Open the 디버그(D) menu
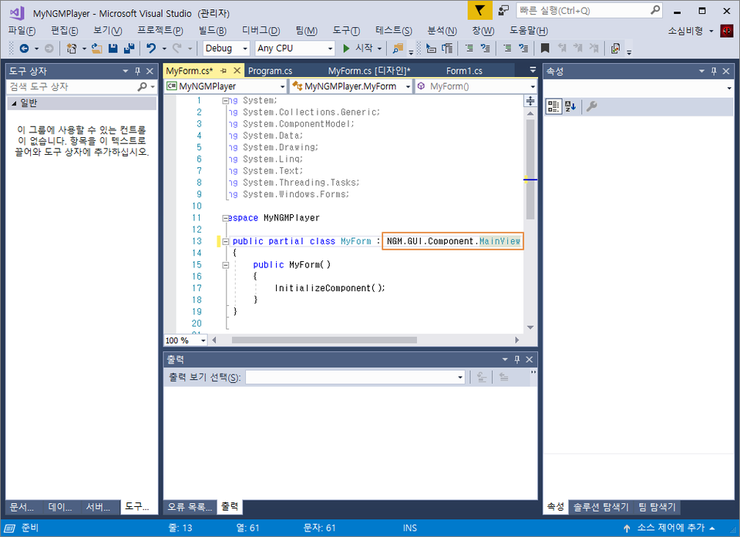This screenshot has width=740, height=537. pyautogui.click(x=261, y=31)
